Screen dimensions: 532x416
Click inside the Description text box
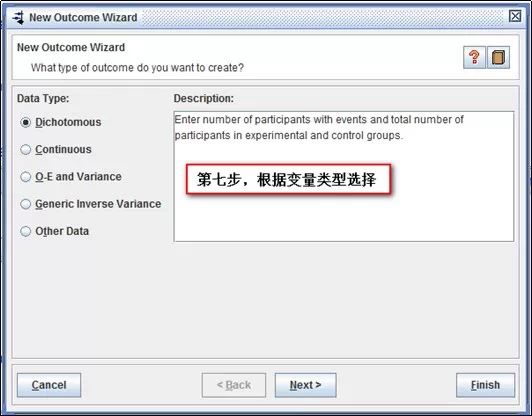point(344,176)
